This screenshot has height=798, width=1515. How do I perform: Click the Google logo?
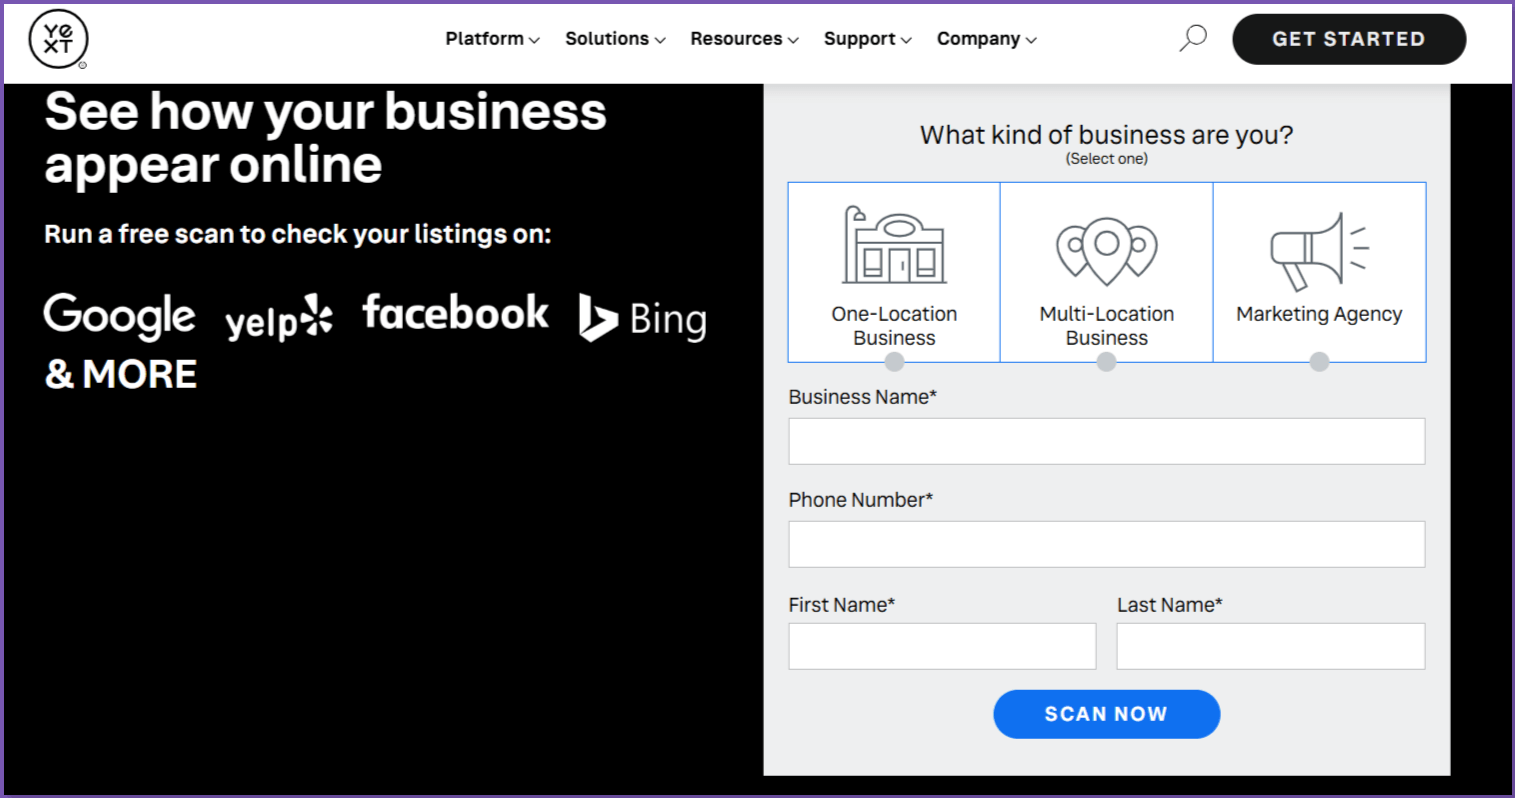119,317
